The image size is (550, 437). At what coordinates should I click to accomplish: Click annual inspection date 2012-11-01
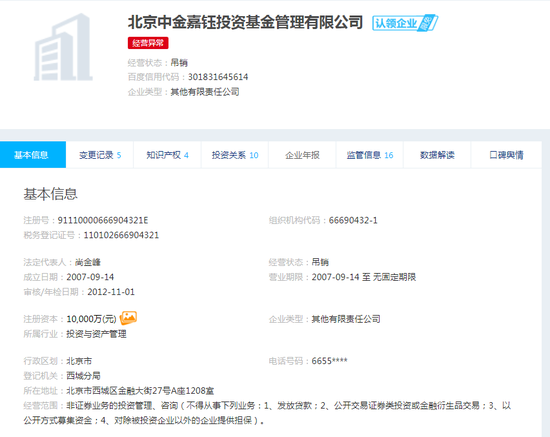click(x=111, y=292)
